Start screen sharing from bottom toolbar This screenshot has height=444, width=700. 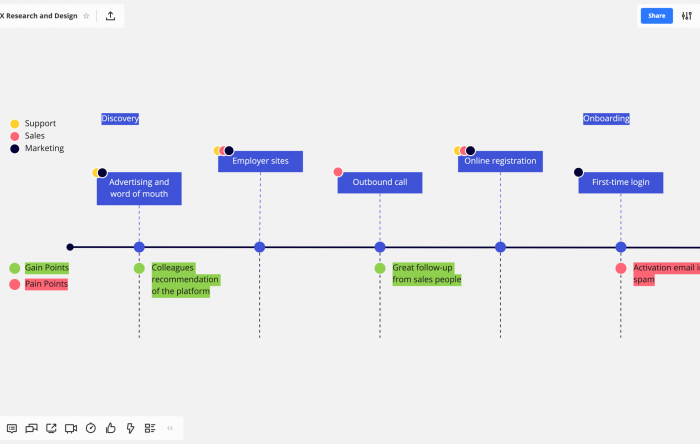(x=51, y=428)
